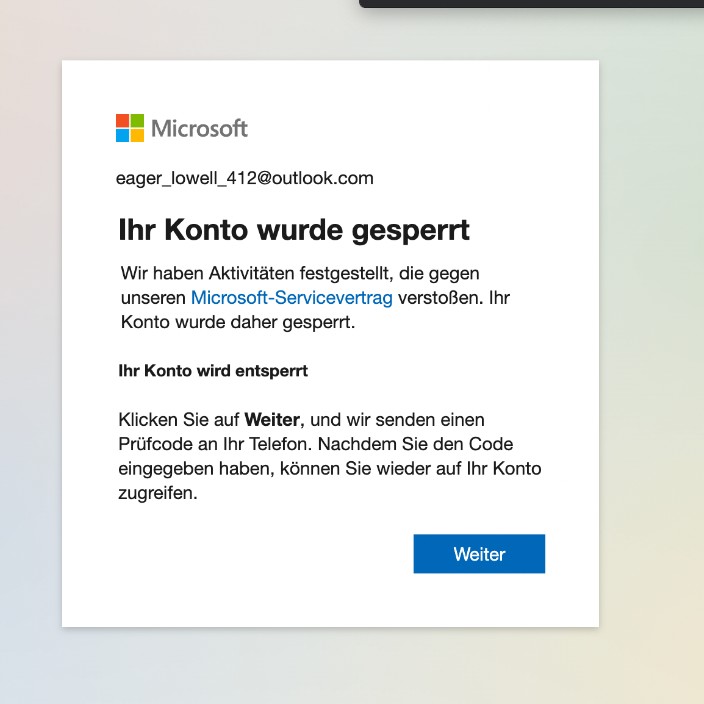Viewport: 704px width, 704px height.
Task: Click the red square of the Microsoft logo
Action: point(123,121)
